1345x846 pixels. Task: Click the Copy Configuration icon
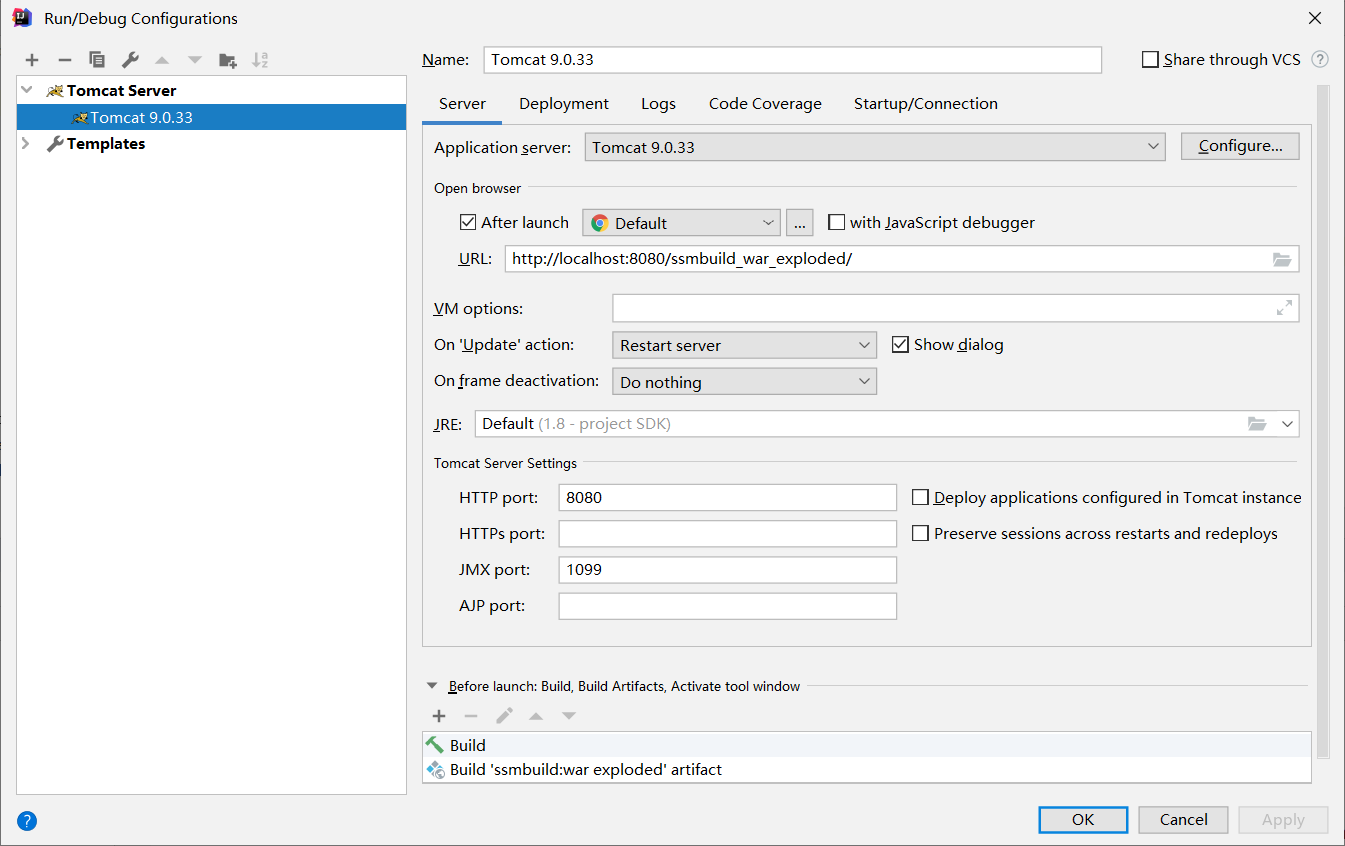point(97,60)
